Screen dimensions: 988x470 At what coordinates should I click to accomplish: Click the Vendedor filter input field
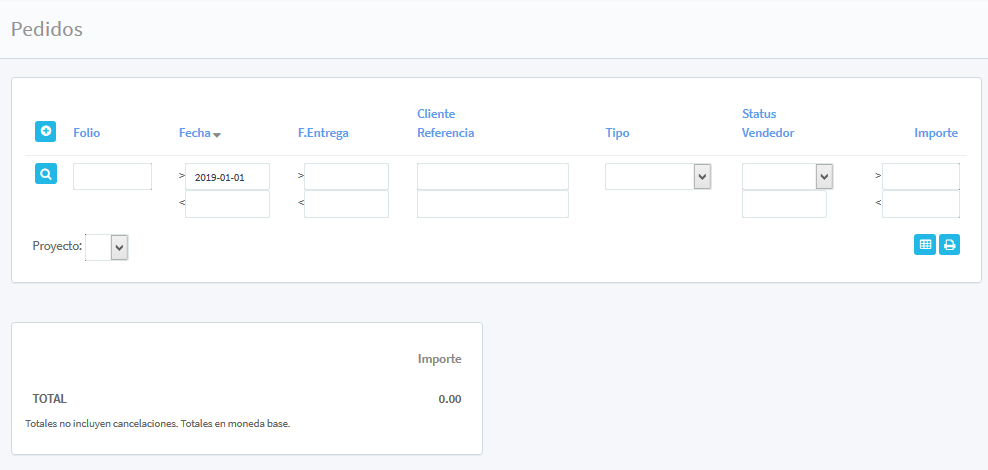pos(784,204)
